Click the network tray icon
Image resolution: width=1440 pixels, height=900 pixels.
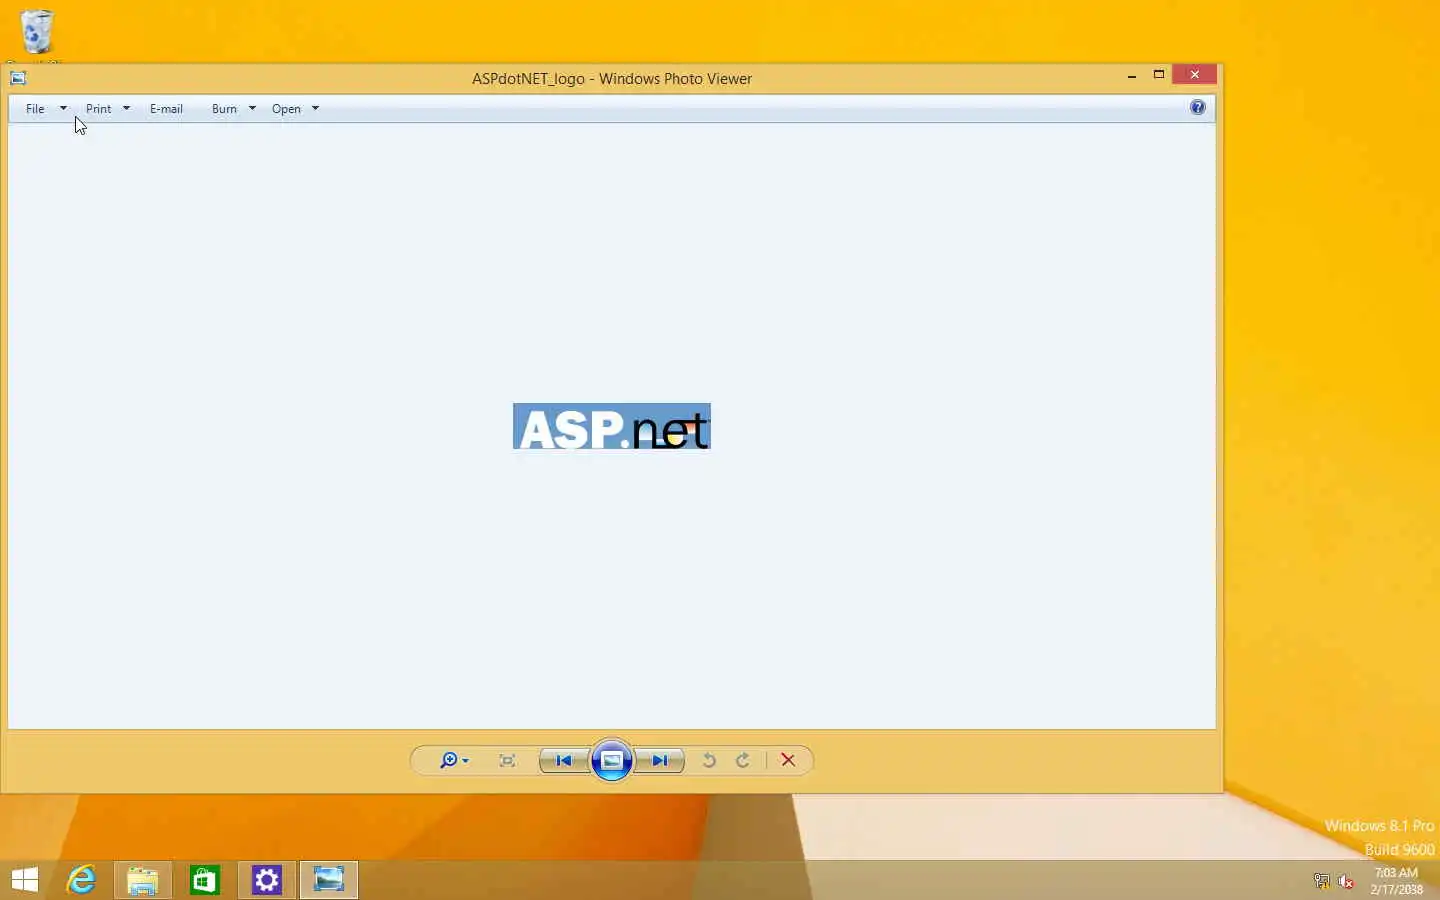point(1322,881)
